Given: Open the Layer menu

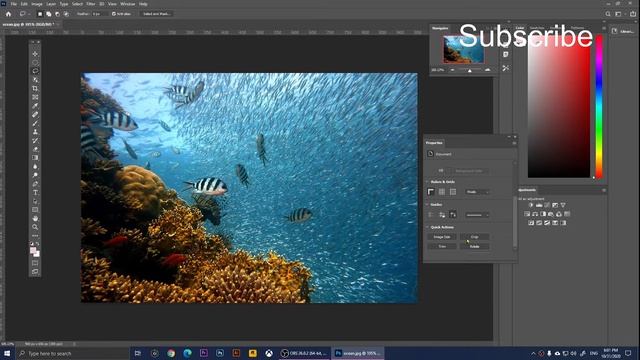Looking at the screenshot, I should [51, 4].
